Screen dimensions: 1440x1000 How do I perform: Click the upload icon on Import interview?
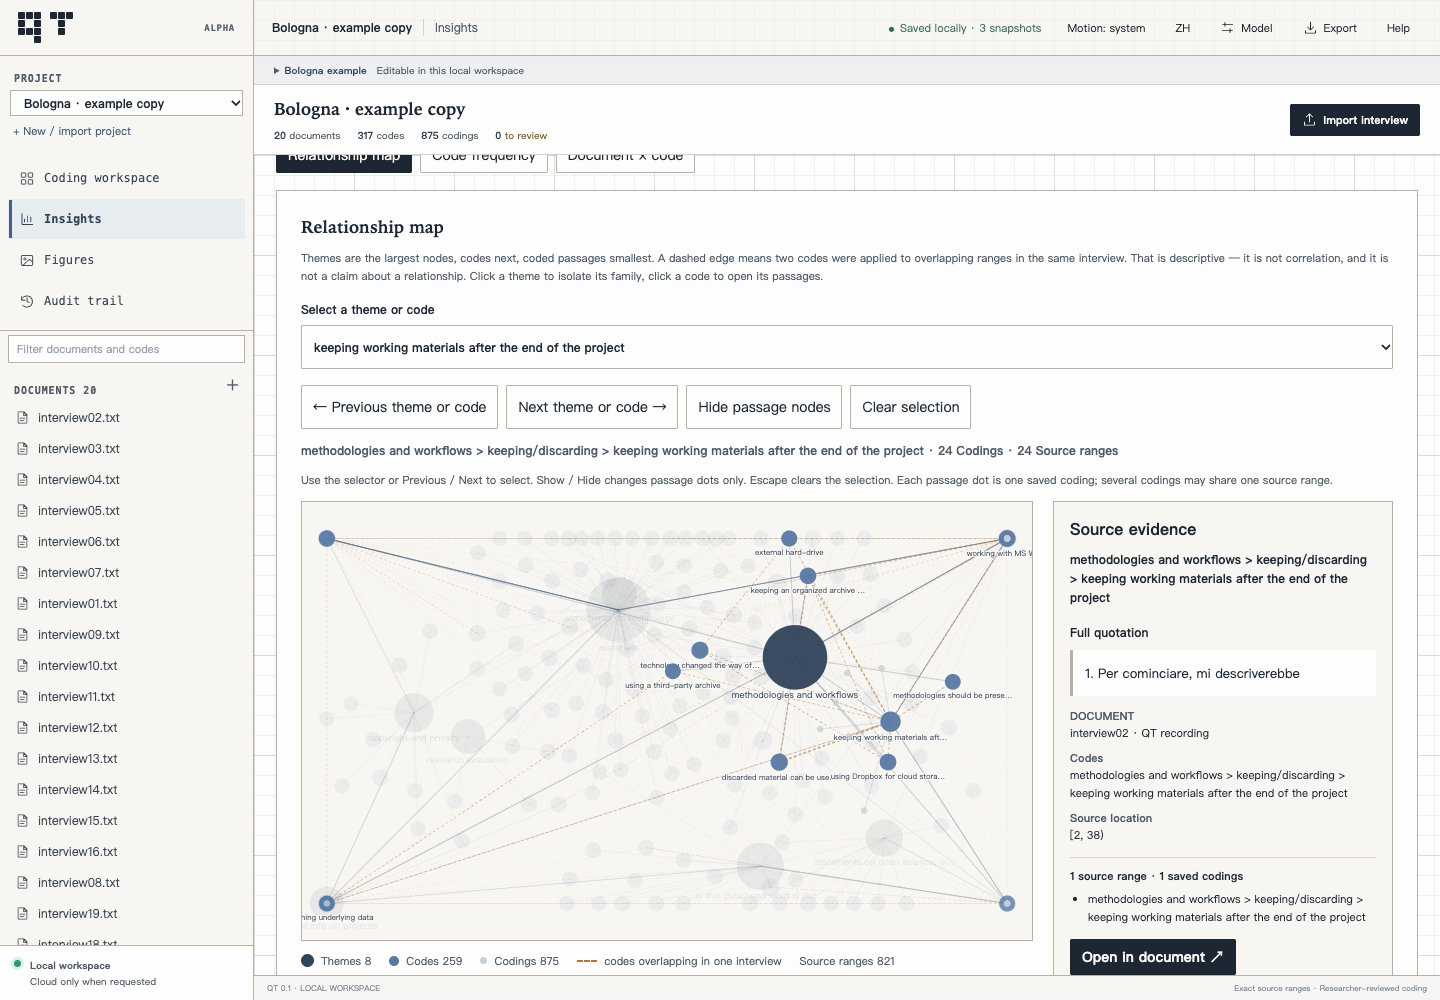coord(1309,120)
